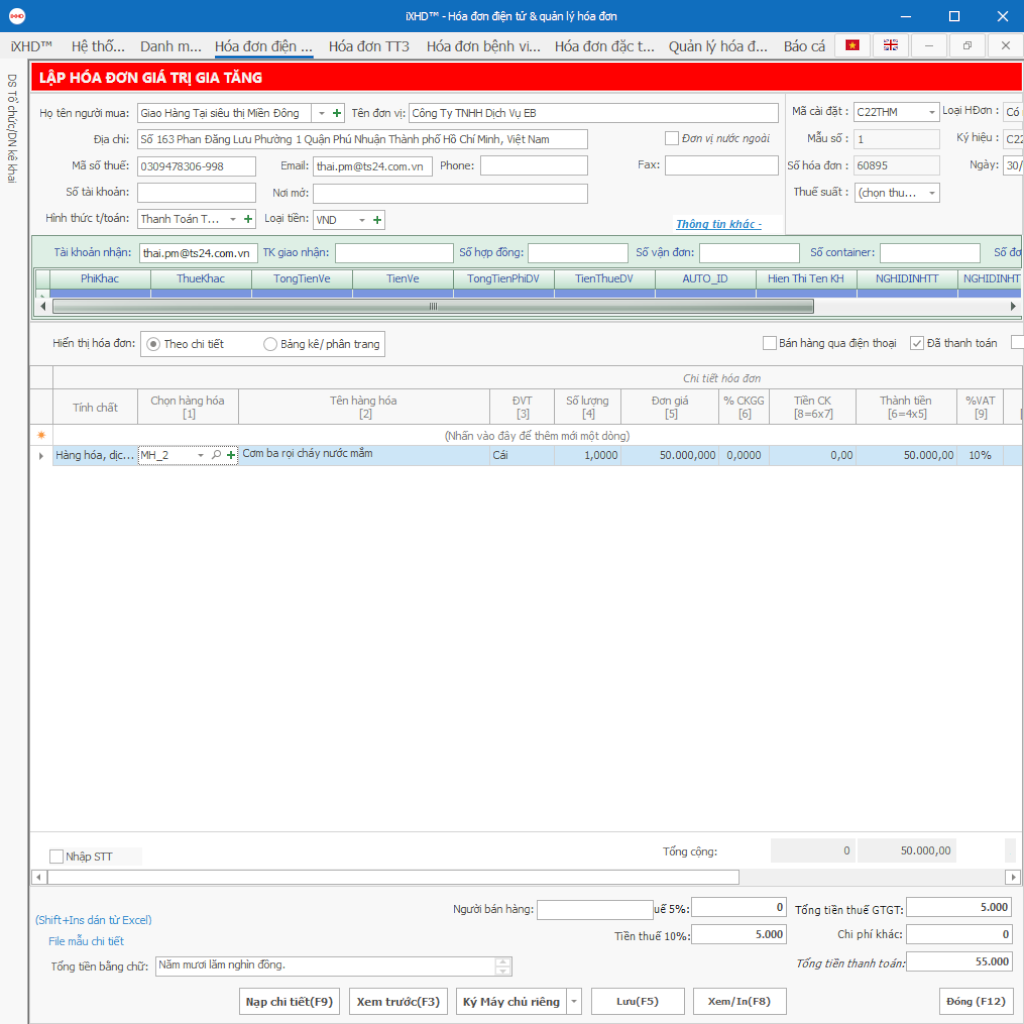Click green plus next to payment method

click(x=248, y=219)
